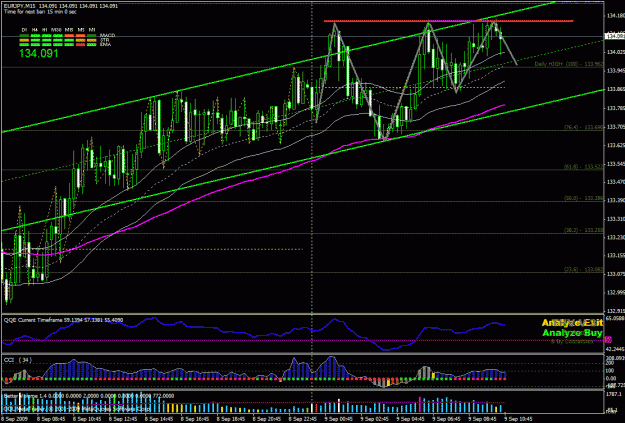Image resolution: width=625 pixels, height=423 pixels.
Task: Select the M1 timeframe label in signal panel
Action: coord(92,30)
